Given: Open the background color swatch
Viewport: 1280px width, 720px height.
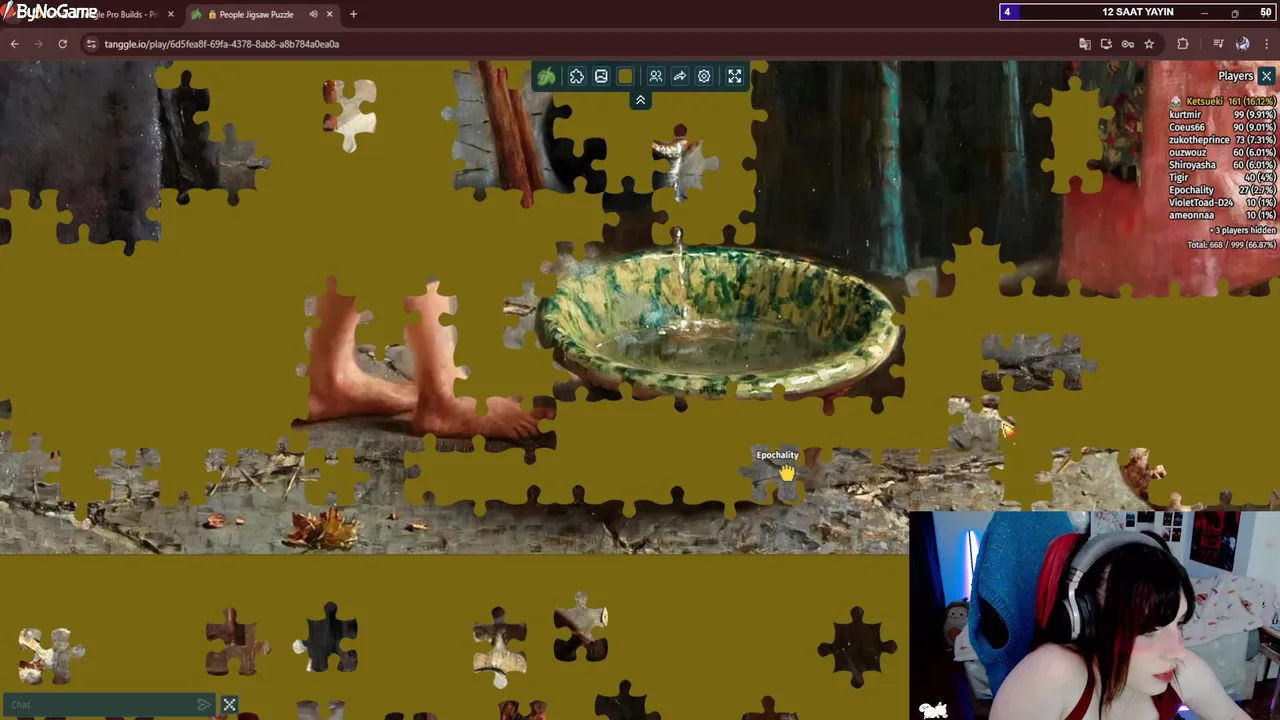Looking at the screenshot, I should click(x=625, y=76).
